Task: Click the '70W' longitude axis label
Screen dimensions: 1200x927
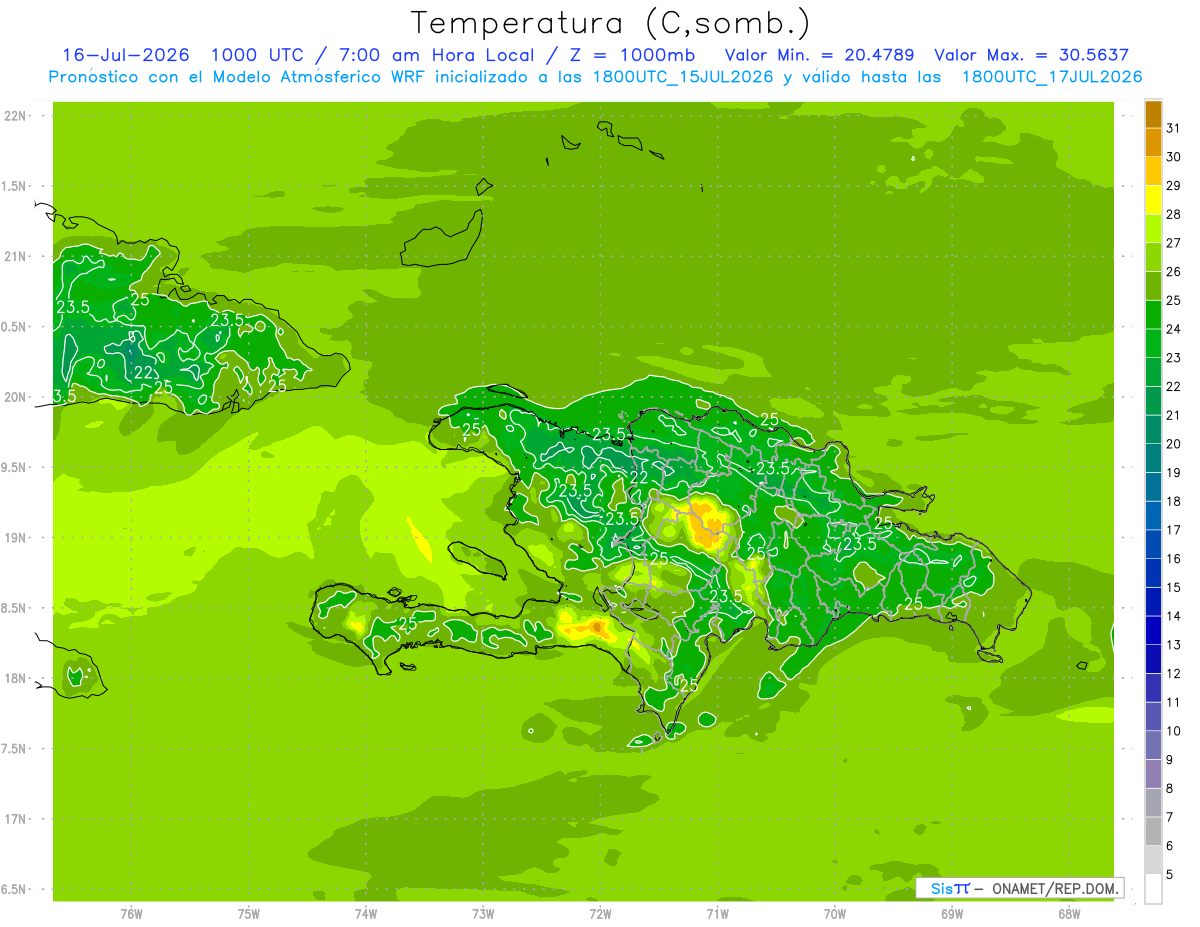Action: 835,913
